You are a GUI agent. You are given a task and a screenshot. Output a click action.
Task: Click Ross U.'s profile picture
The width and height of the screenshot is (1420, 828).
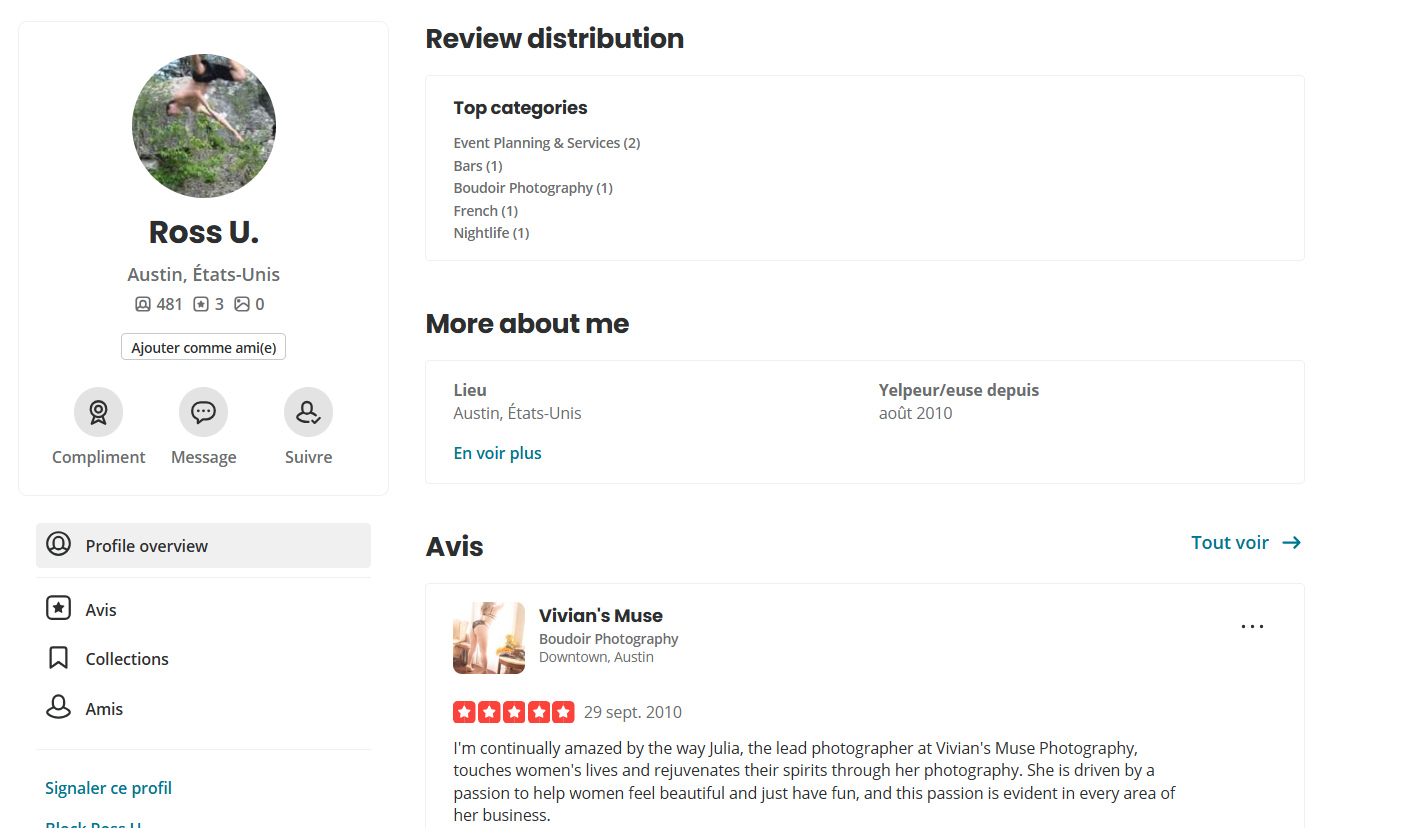click(204, 126)
